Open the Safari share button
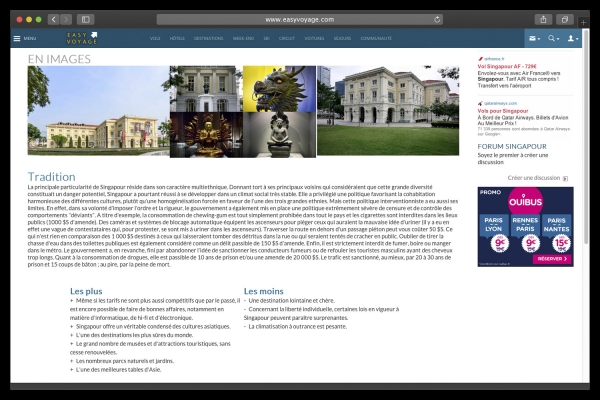The image size is (600, 400). pyautogui.click(x=543, y=19)
